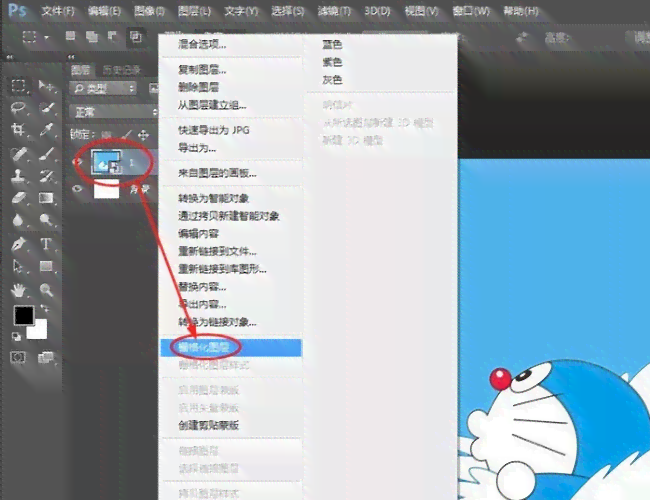Open the 图层(L) menu

tap(194, 11)
